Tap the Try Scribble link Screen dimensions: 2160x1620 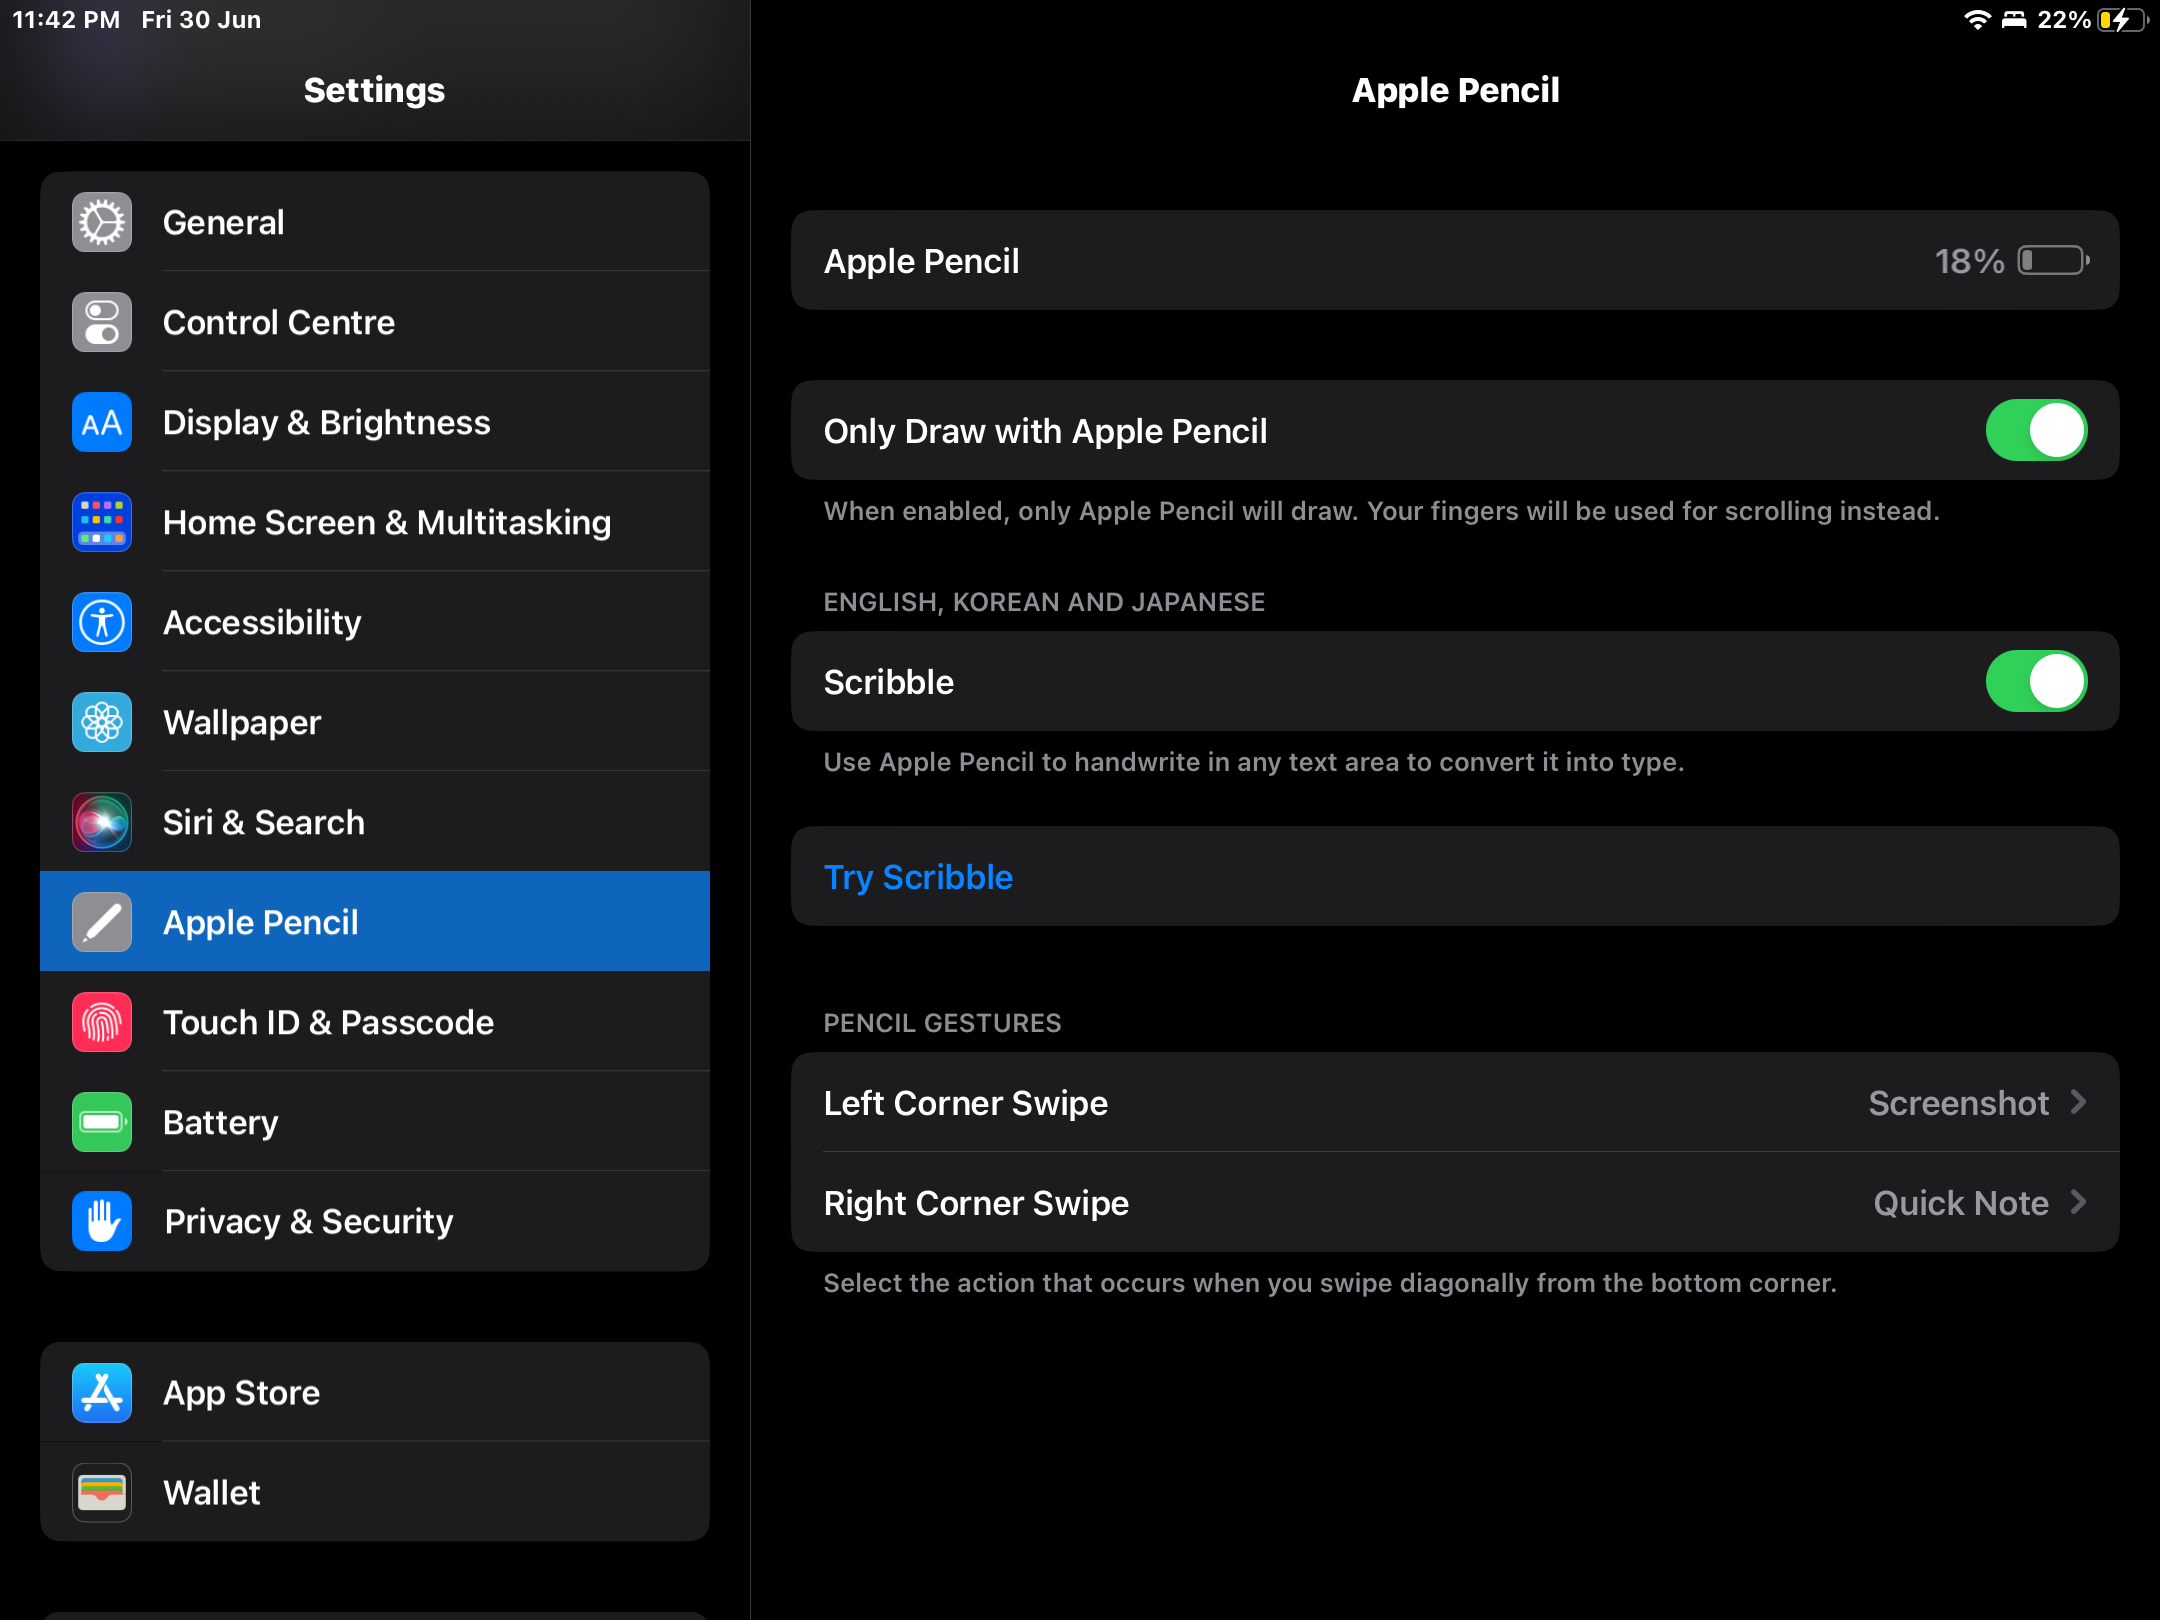click(x=918, y=877)
